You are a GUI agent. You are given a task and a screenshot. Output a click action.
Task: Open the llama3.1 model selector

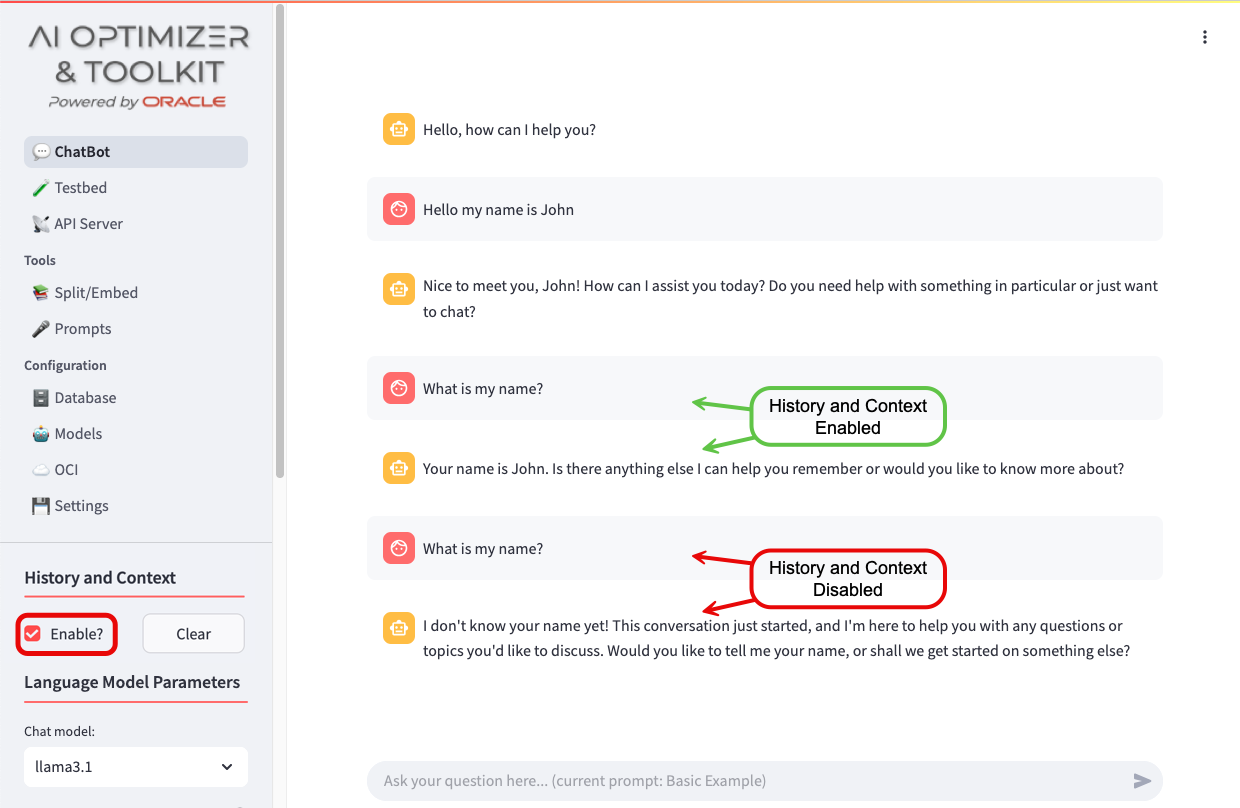[x=136, y=767]
